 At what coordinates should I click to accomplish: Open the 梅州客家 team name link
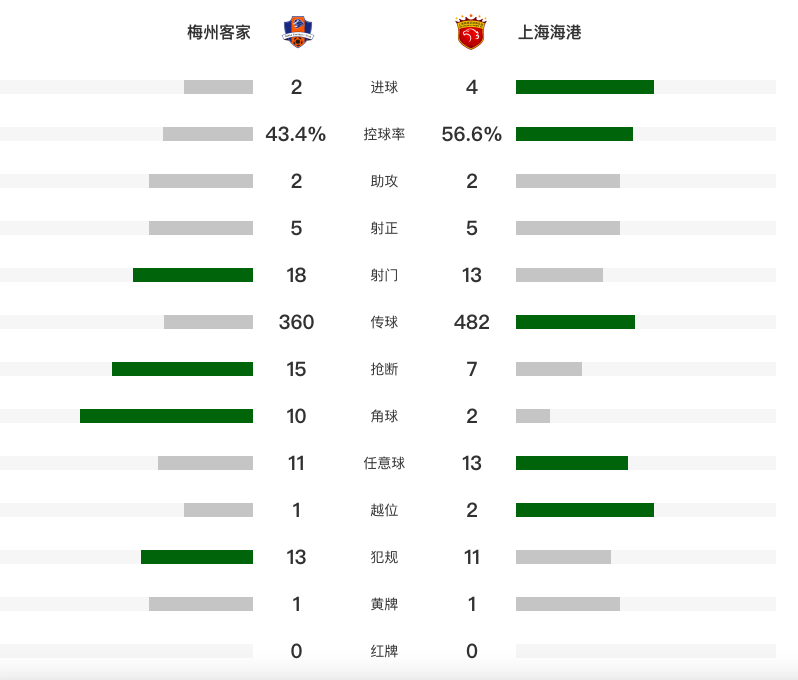click(x=219, y=32)
